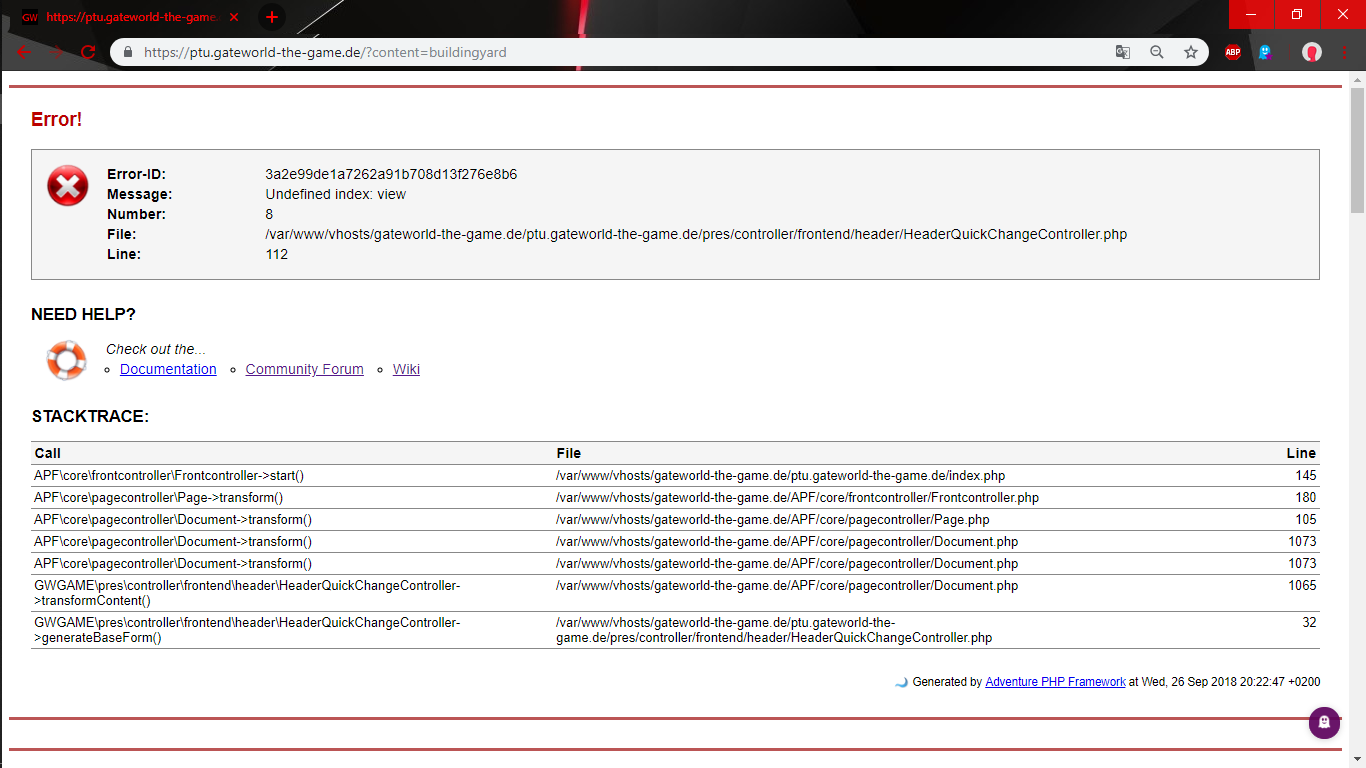Open the Google Translate page icon

[1123, 52]
